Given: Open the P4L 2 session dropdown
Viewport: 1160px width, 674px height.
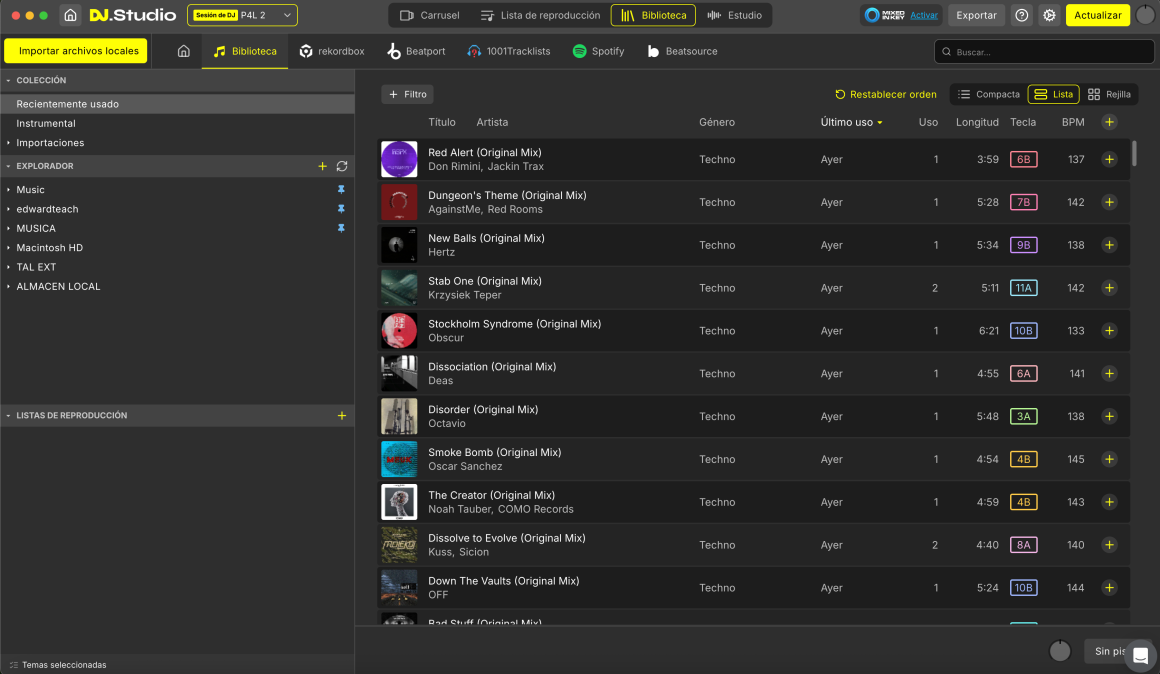Looking at the screenshot, I should (x=243, y=15).
